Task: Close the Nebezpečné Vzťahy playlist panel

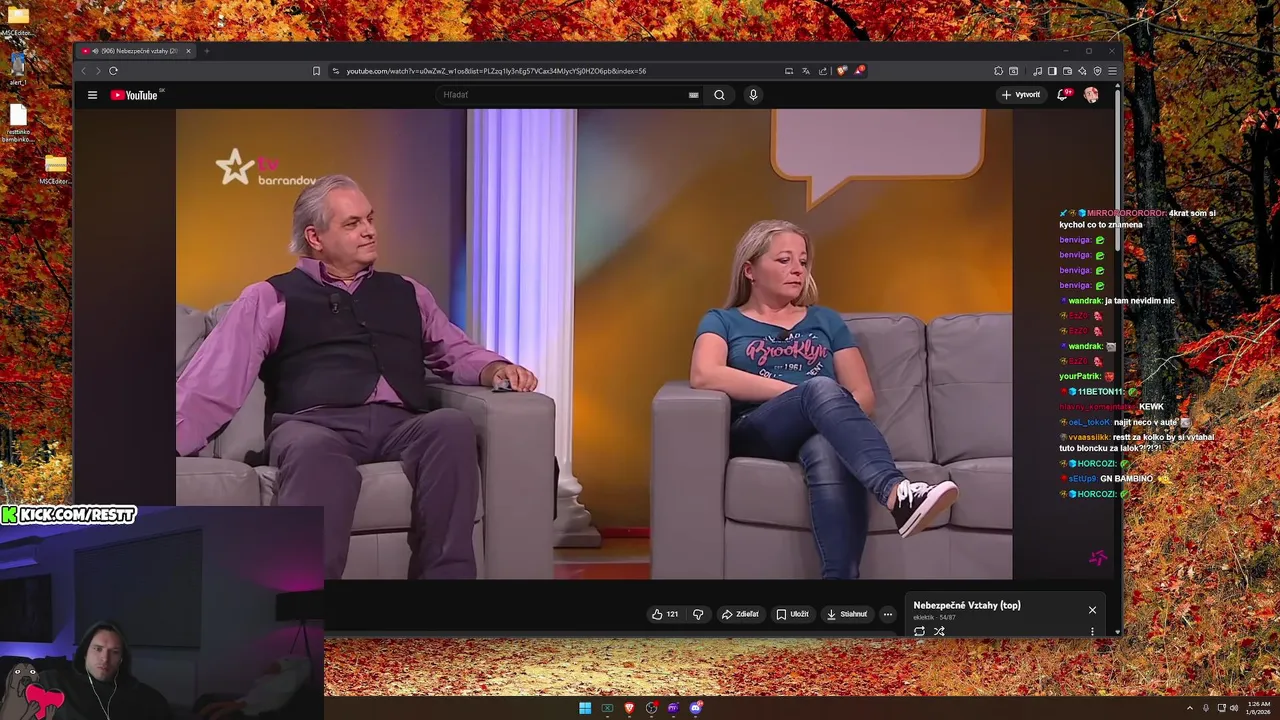Action: (1092, 610)
